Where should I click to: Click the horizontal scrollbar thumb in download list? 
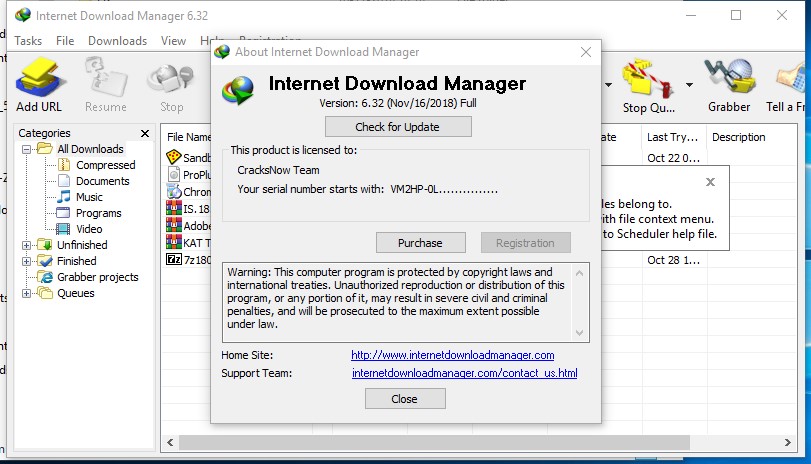click(434, 443)
